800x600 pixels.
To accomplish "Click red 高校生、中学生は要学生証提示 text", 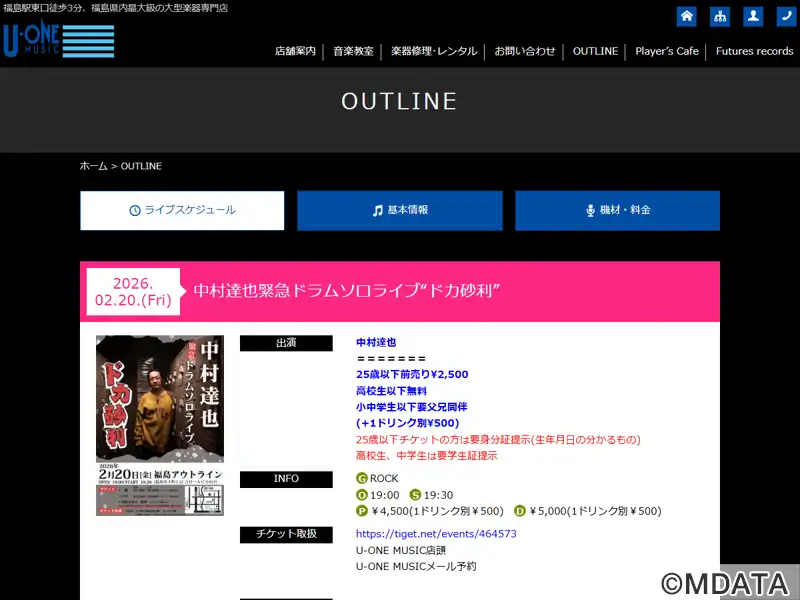I will pyautogui.click(x=427, y=456).
